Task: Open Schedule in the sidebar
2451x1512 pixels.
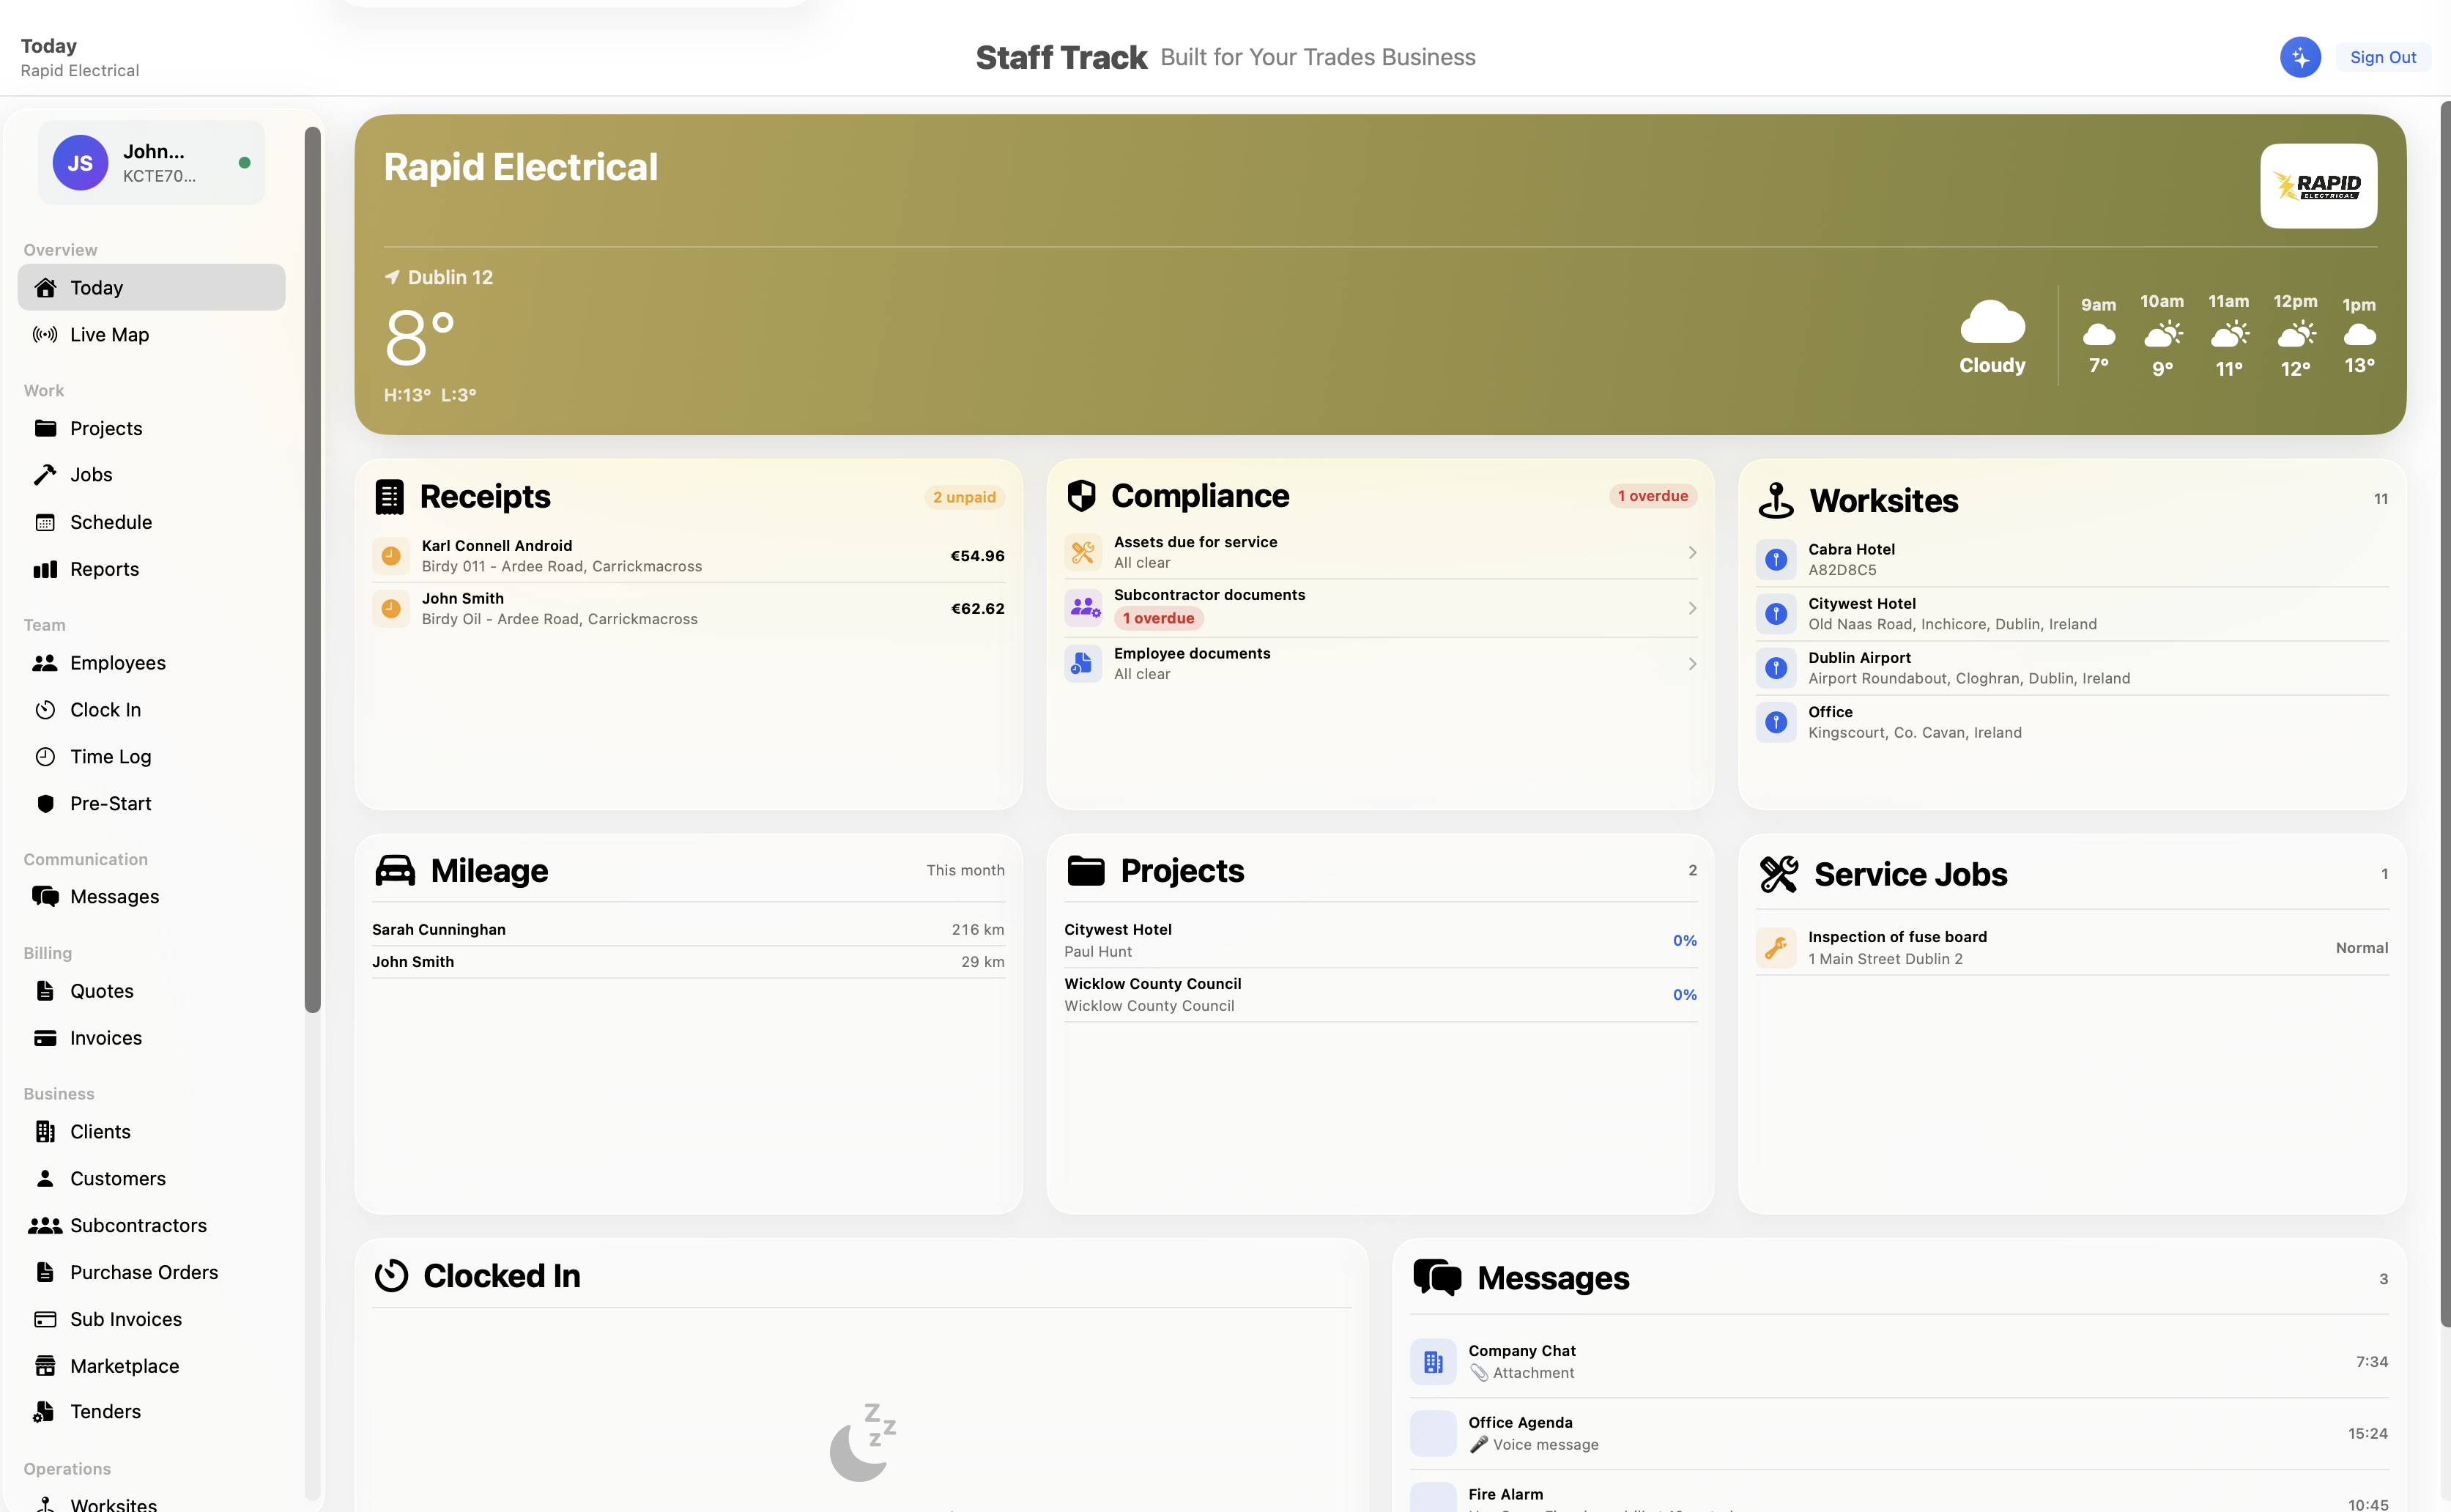Action: pos(151,522)
